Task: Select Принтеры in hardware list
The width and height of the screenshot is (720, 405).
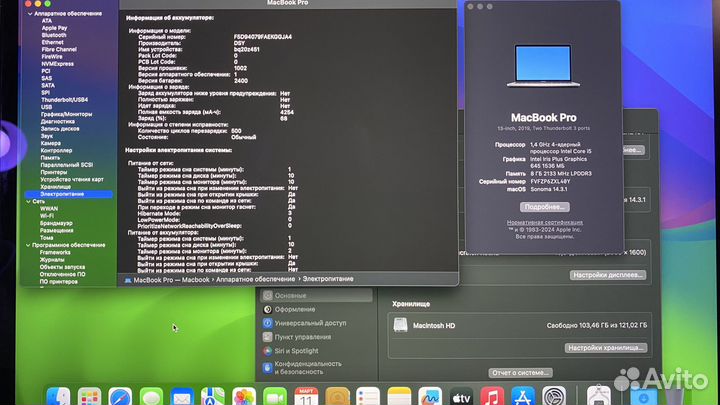Action: point(54,172)
